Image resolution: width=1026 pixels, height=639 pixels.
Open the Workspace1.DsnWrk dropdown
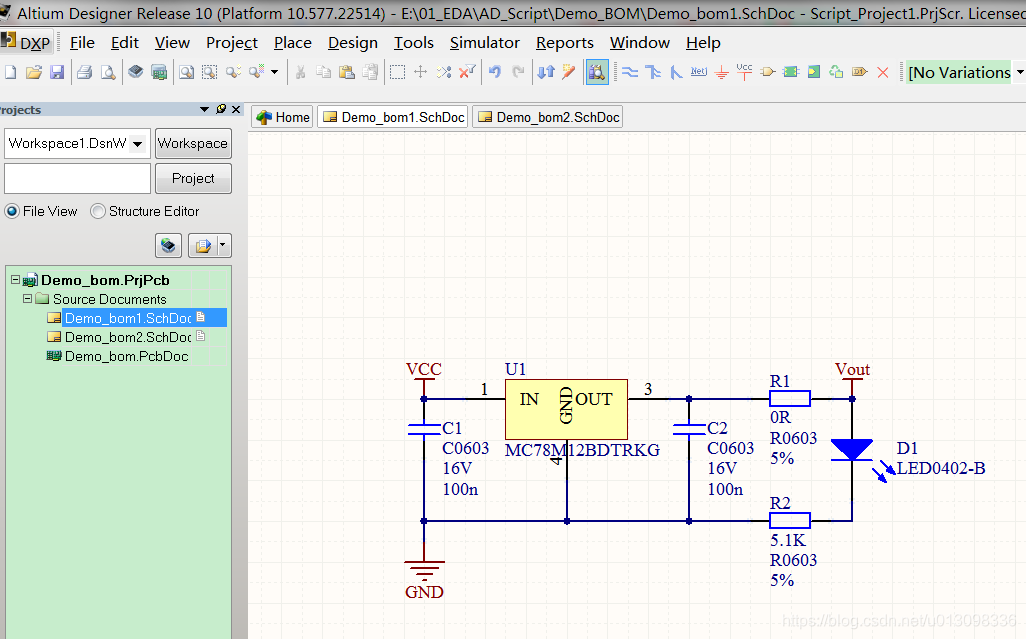(137, 144)
